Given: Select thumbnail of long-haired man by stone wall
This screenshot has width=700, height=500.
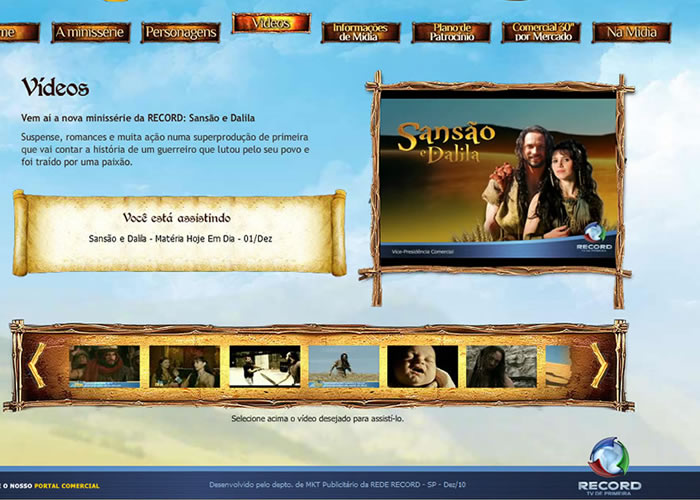Looking at the screenshot, I should (x=501, y=367).
